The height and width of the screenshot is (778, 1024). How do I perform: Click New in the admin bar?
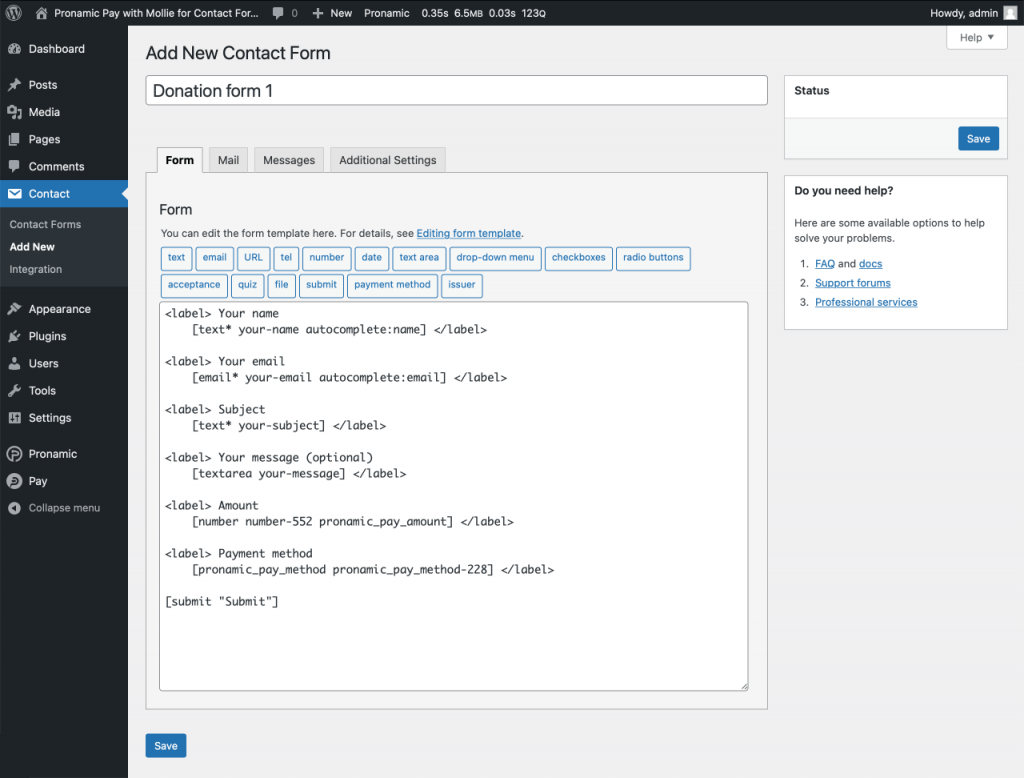coord(341,13)
